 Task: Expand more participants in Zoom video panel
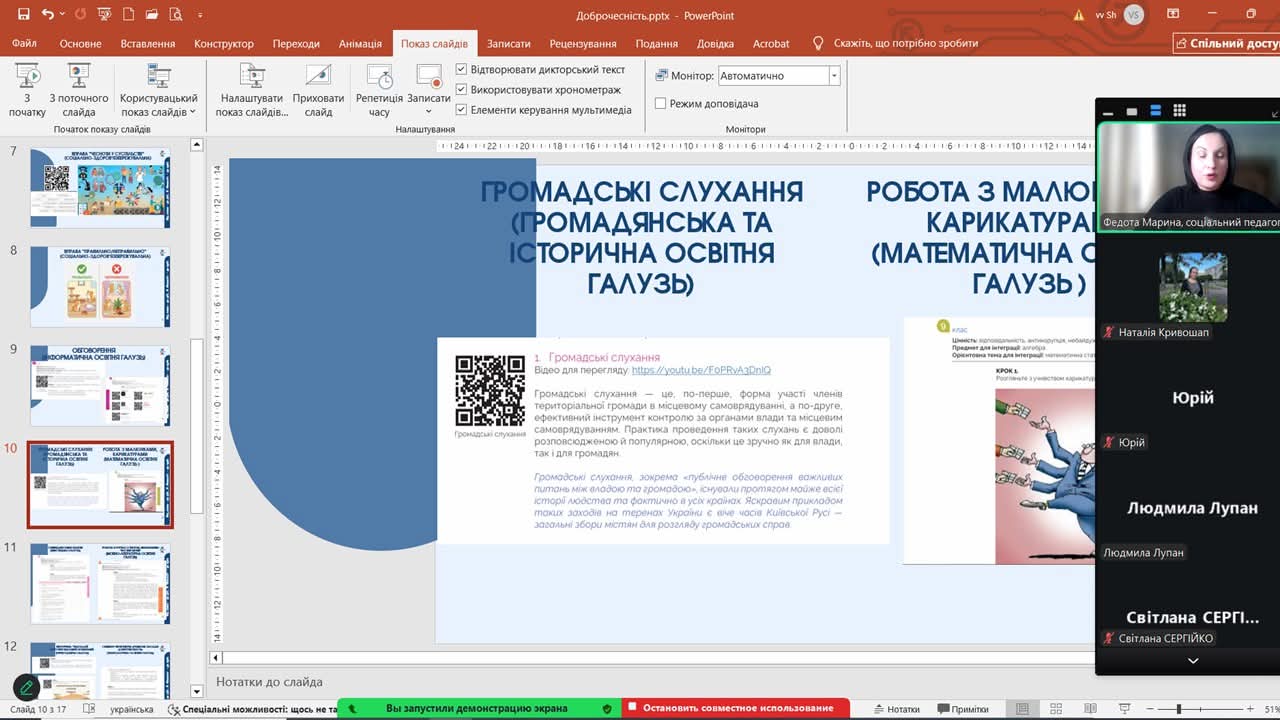click(x=1192, y=661)
